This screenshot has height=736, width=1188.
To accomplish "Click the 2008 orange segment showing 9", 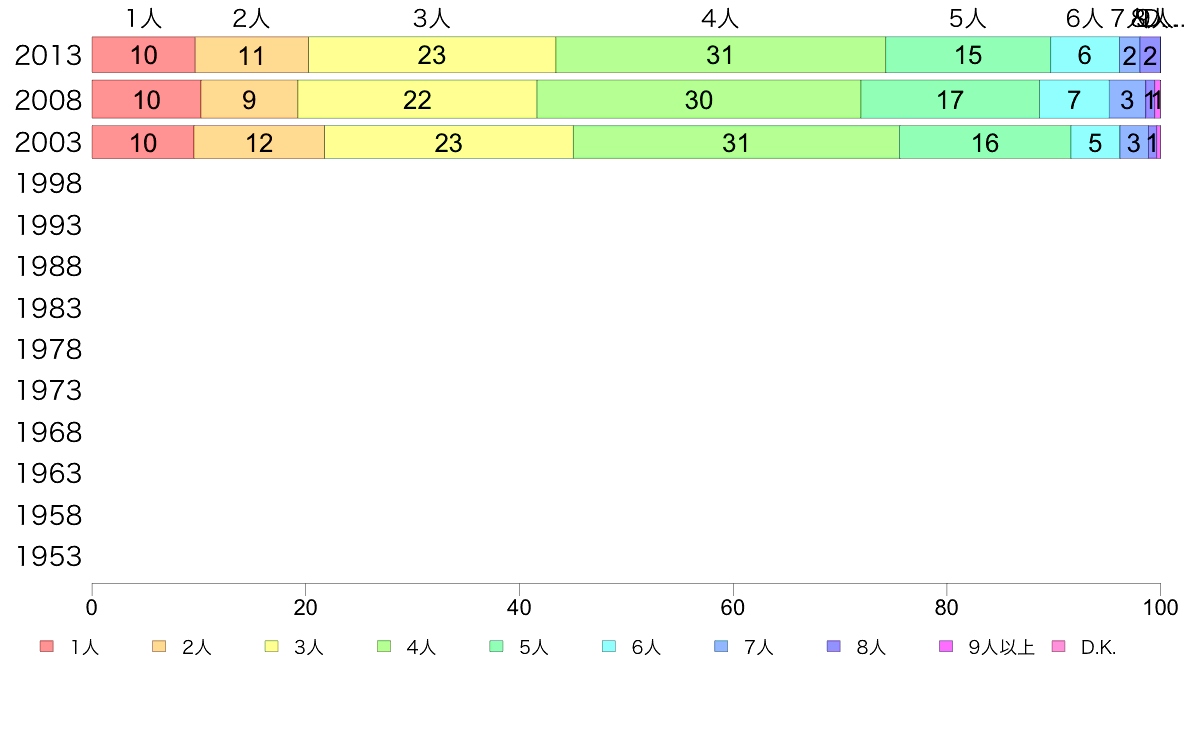I will pos(249,99).
